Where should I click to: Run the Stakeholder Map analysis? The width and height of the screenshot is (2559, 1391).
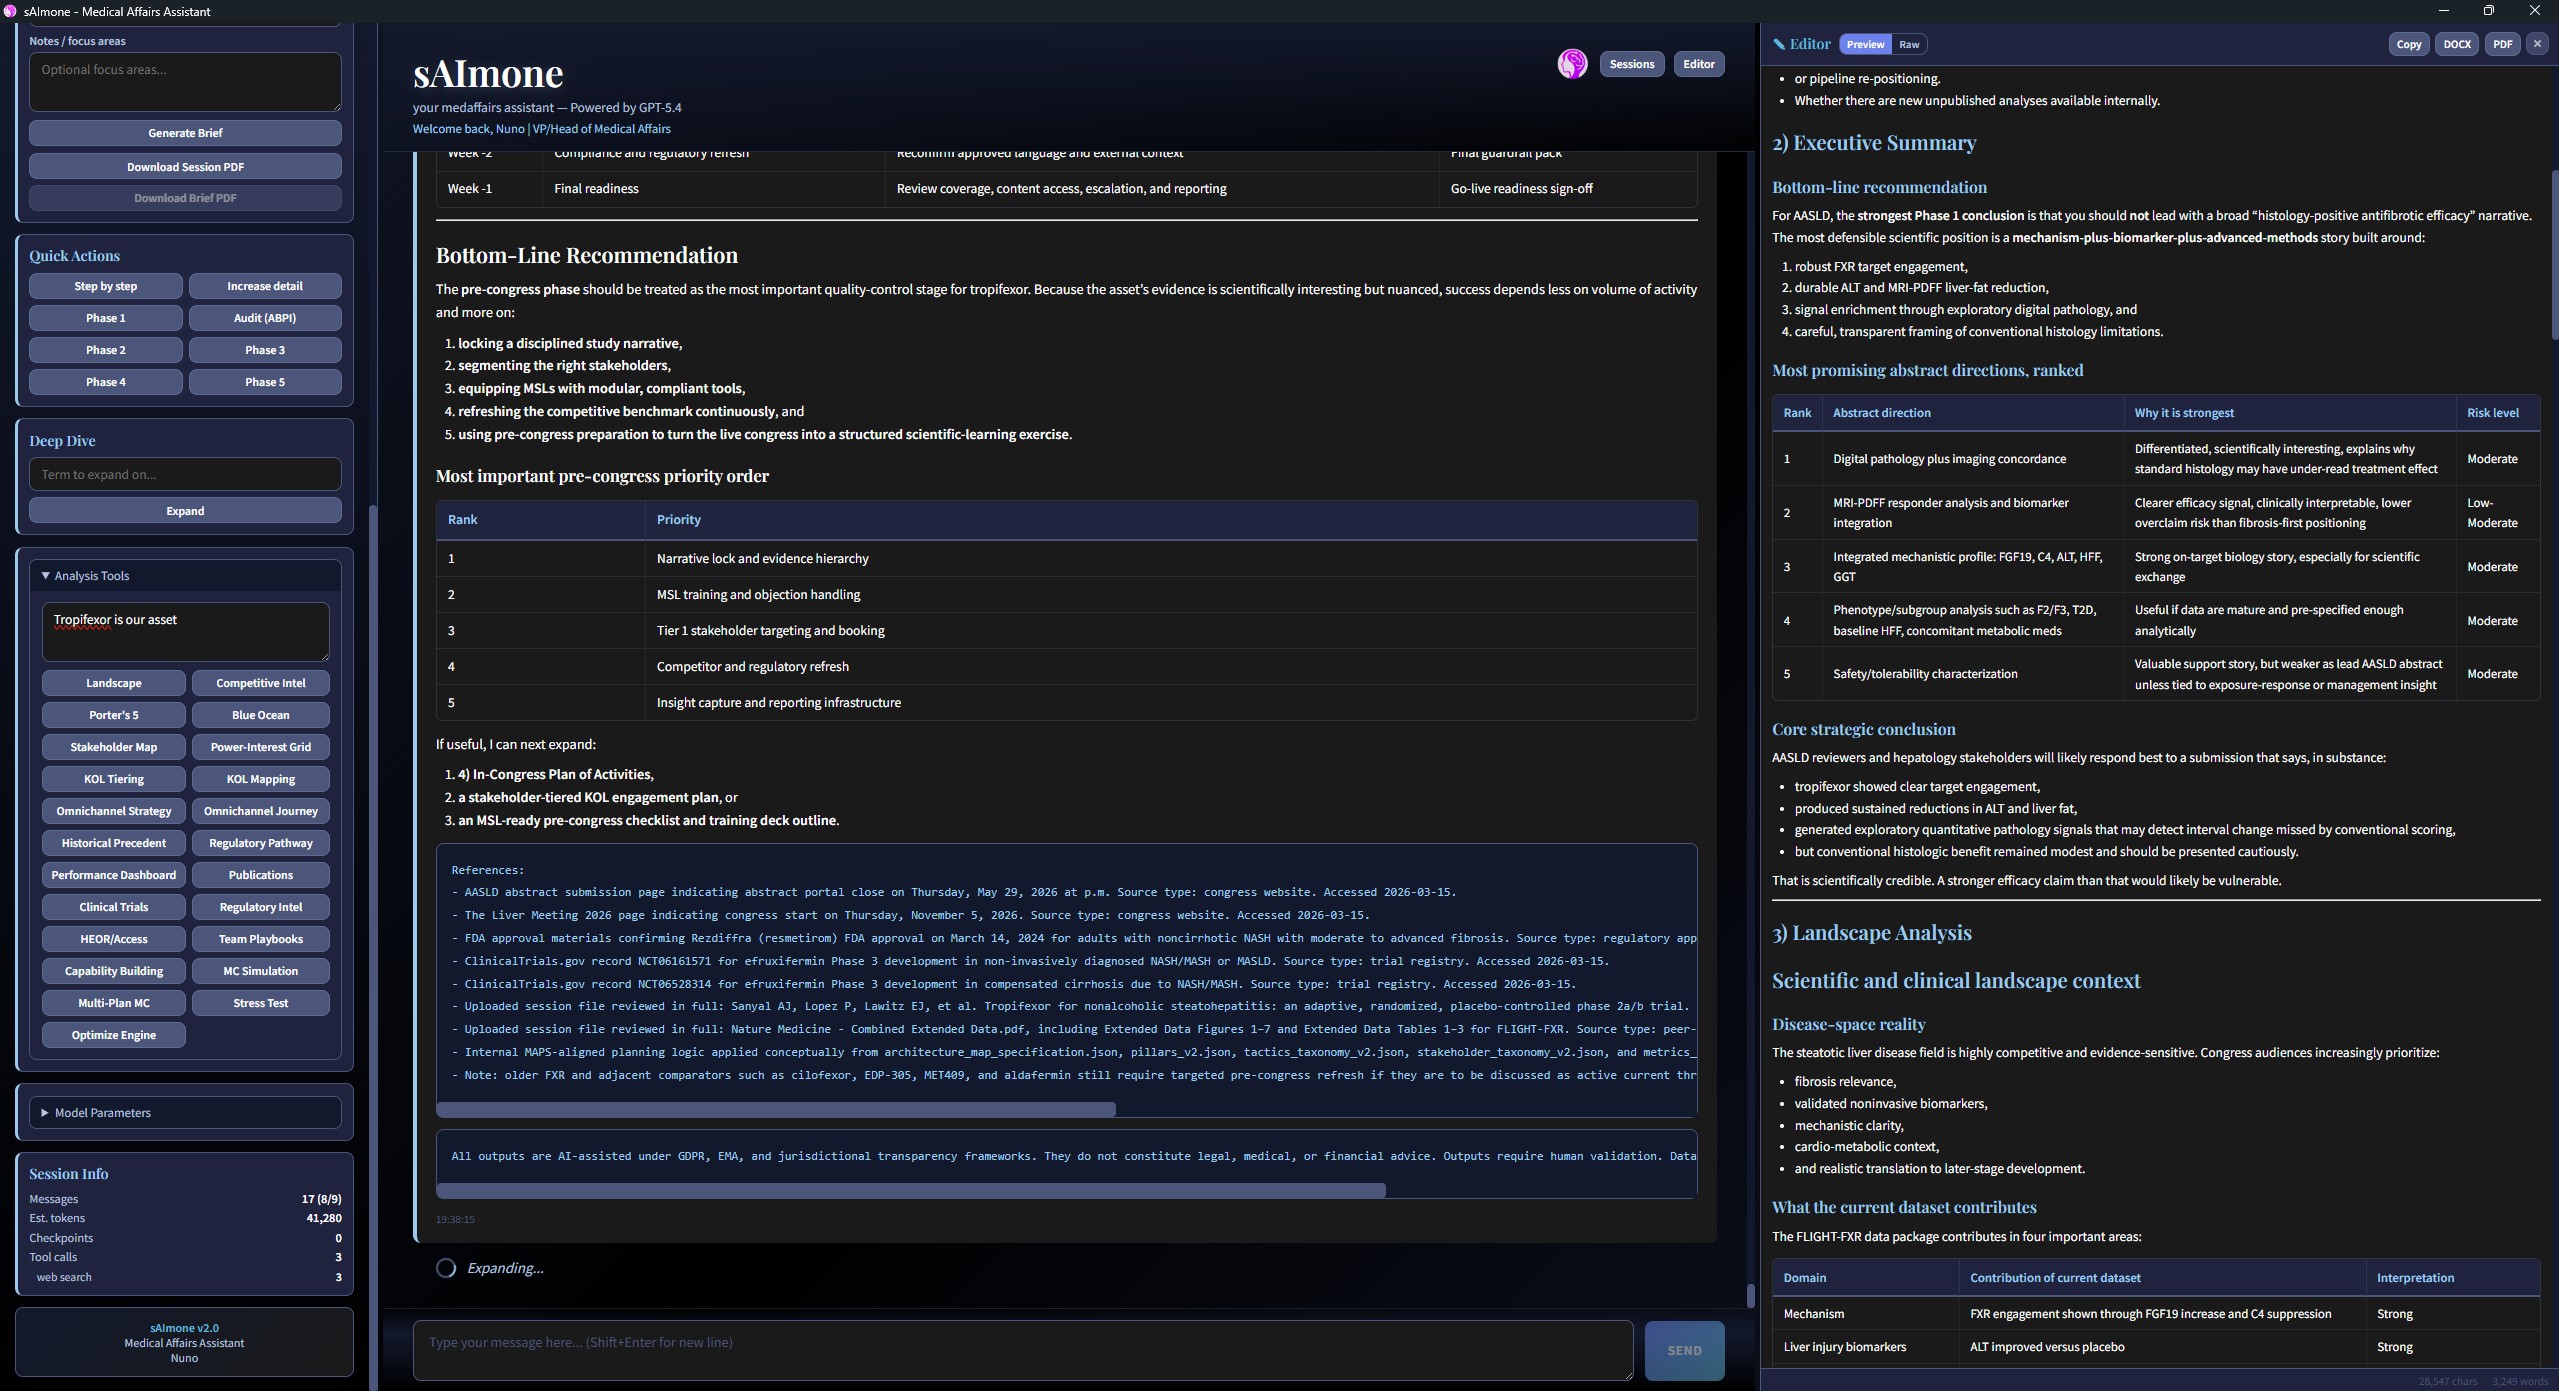point(113,747)
